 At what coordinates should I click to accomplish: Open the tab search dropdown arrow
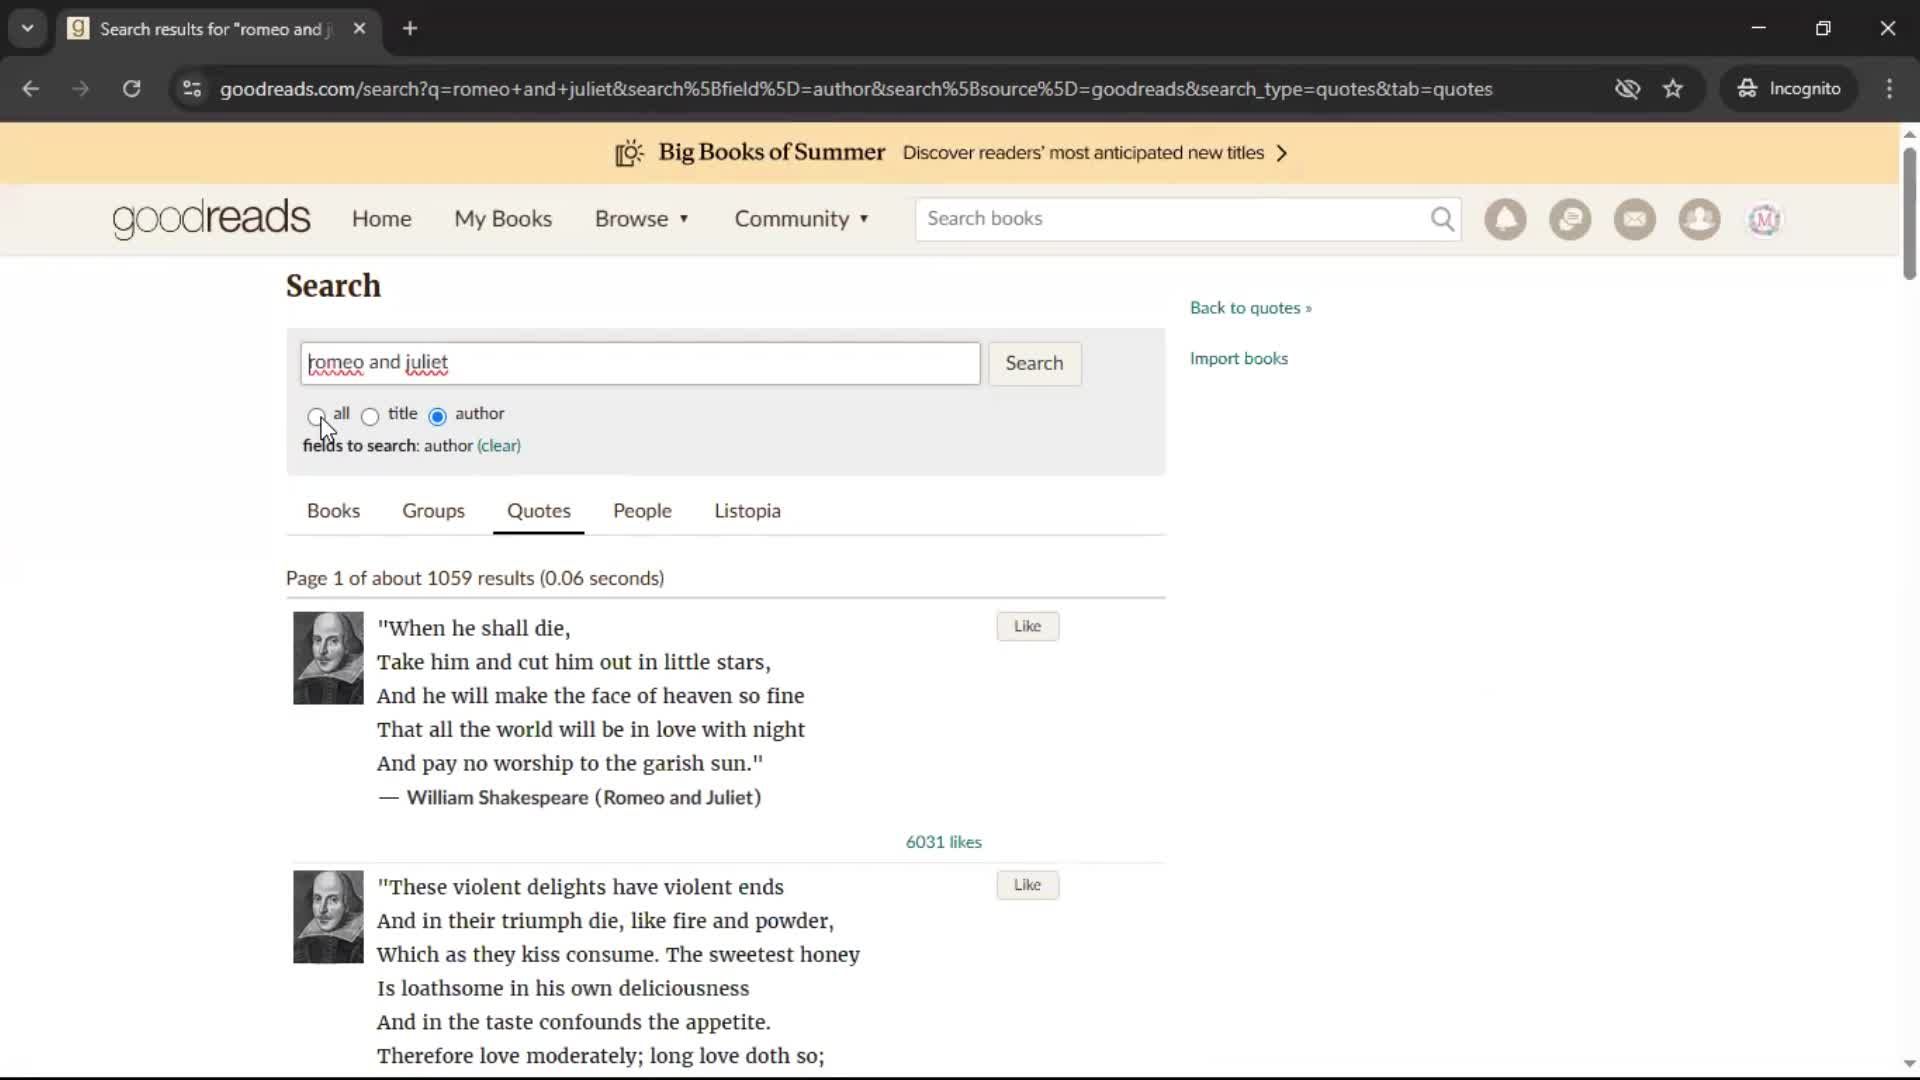coord(28,29)
